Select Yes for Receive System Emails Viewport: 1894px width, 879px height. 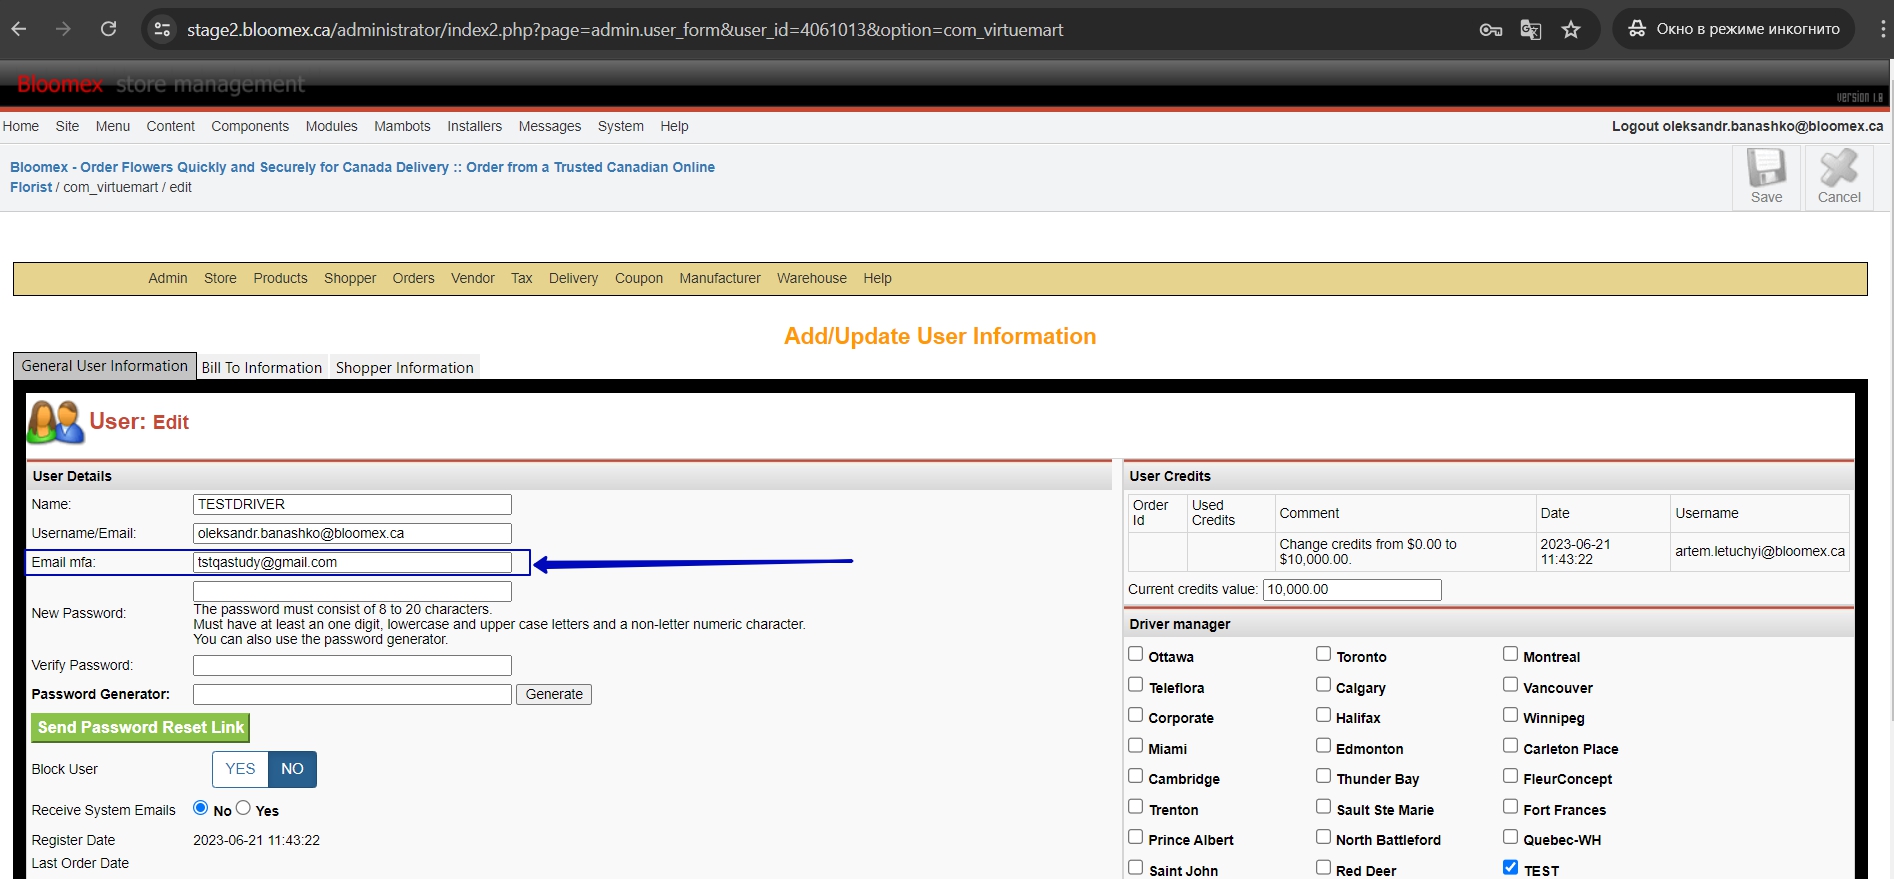point(243,808)
